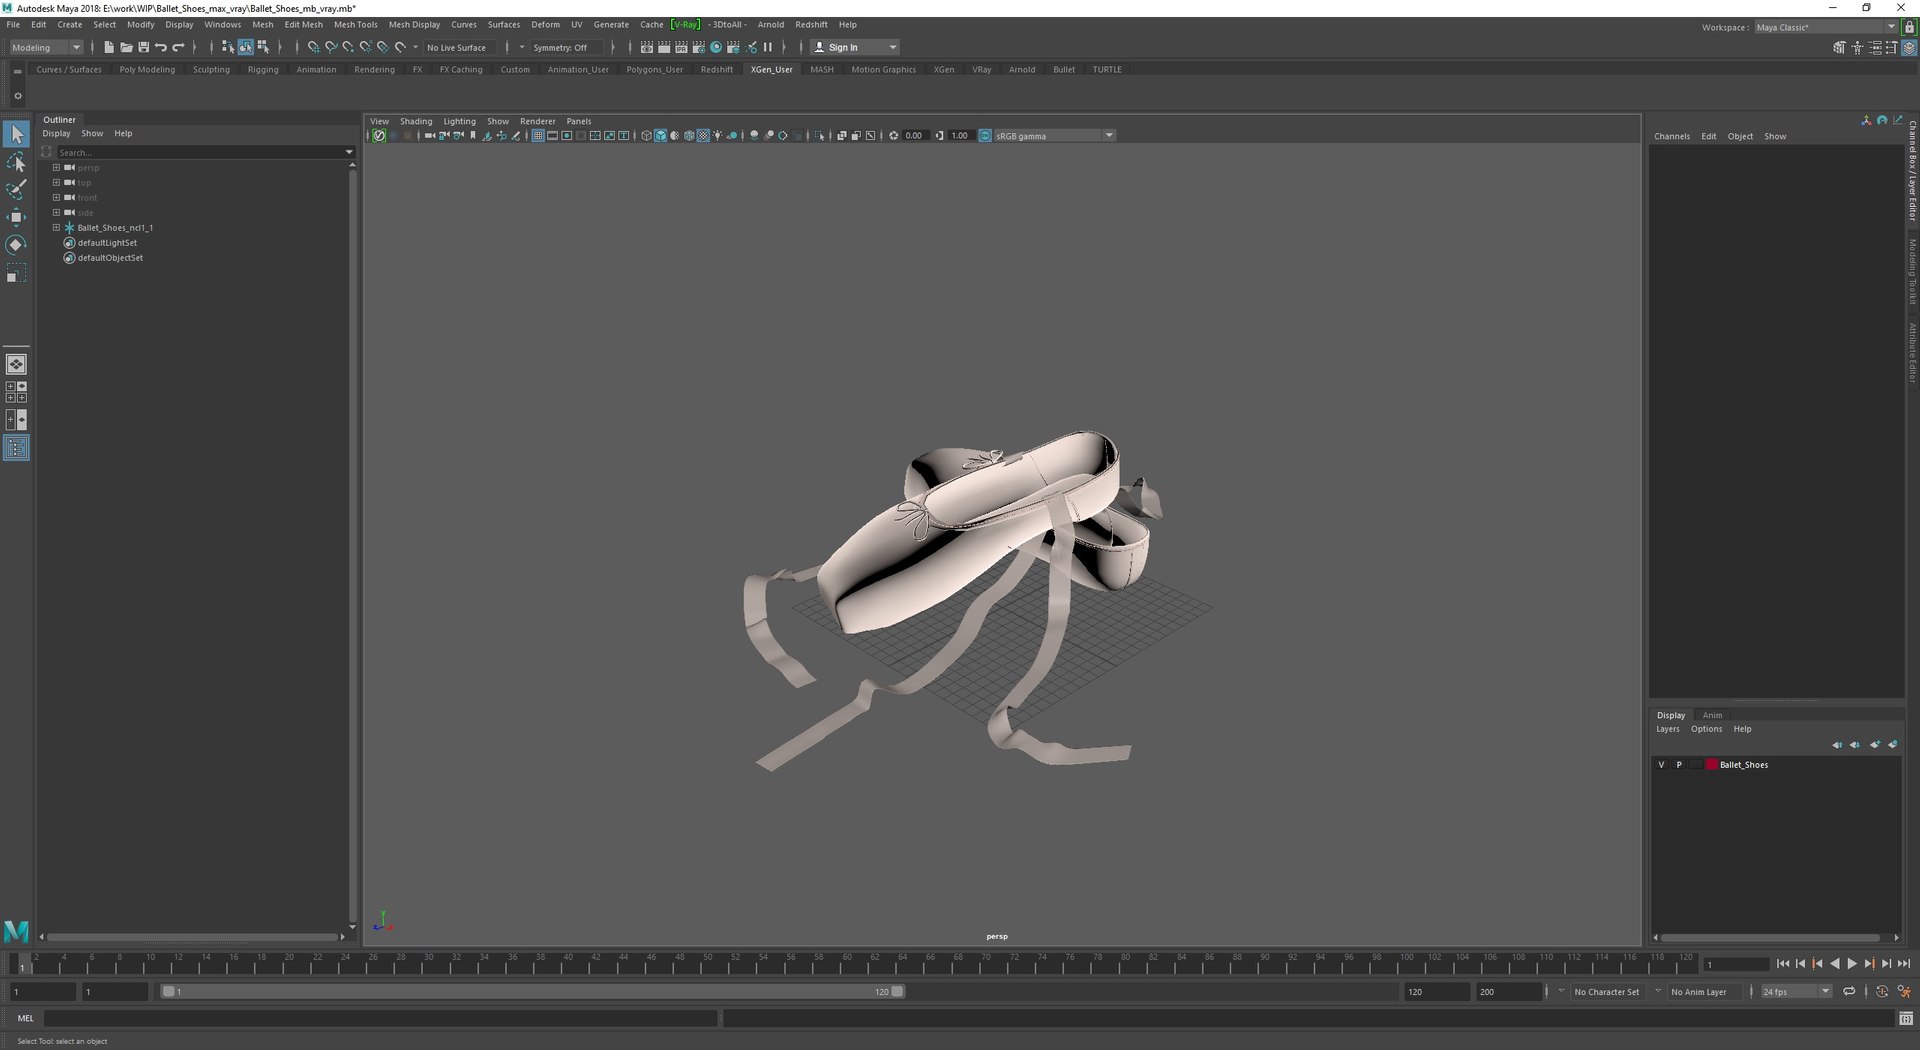
Task: Save the current scene
Action: coord(143,47)
